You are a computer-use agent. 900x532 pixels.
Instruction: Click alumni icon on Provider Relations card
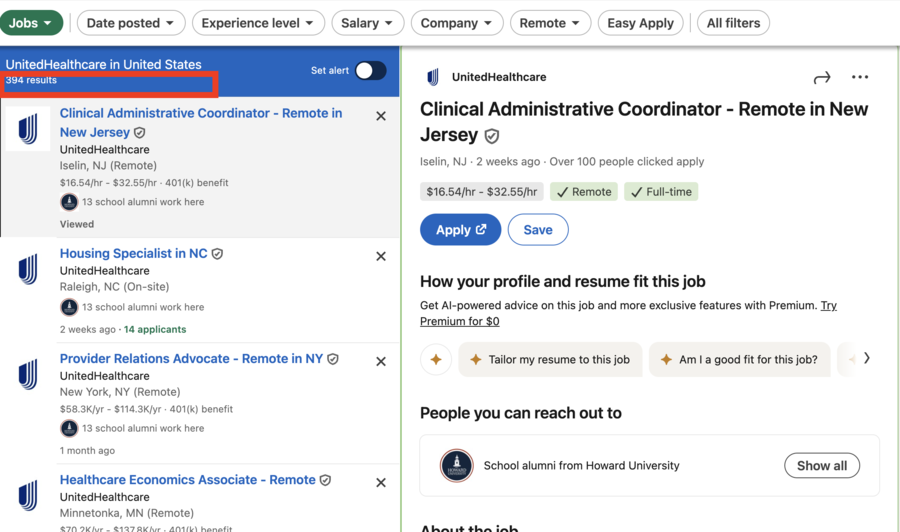(x=69, y=428)
